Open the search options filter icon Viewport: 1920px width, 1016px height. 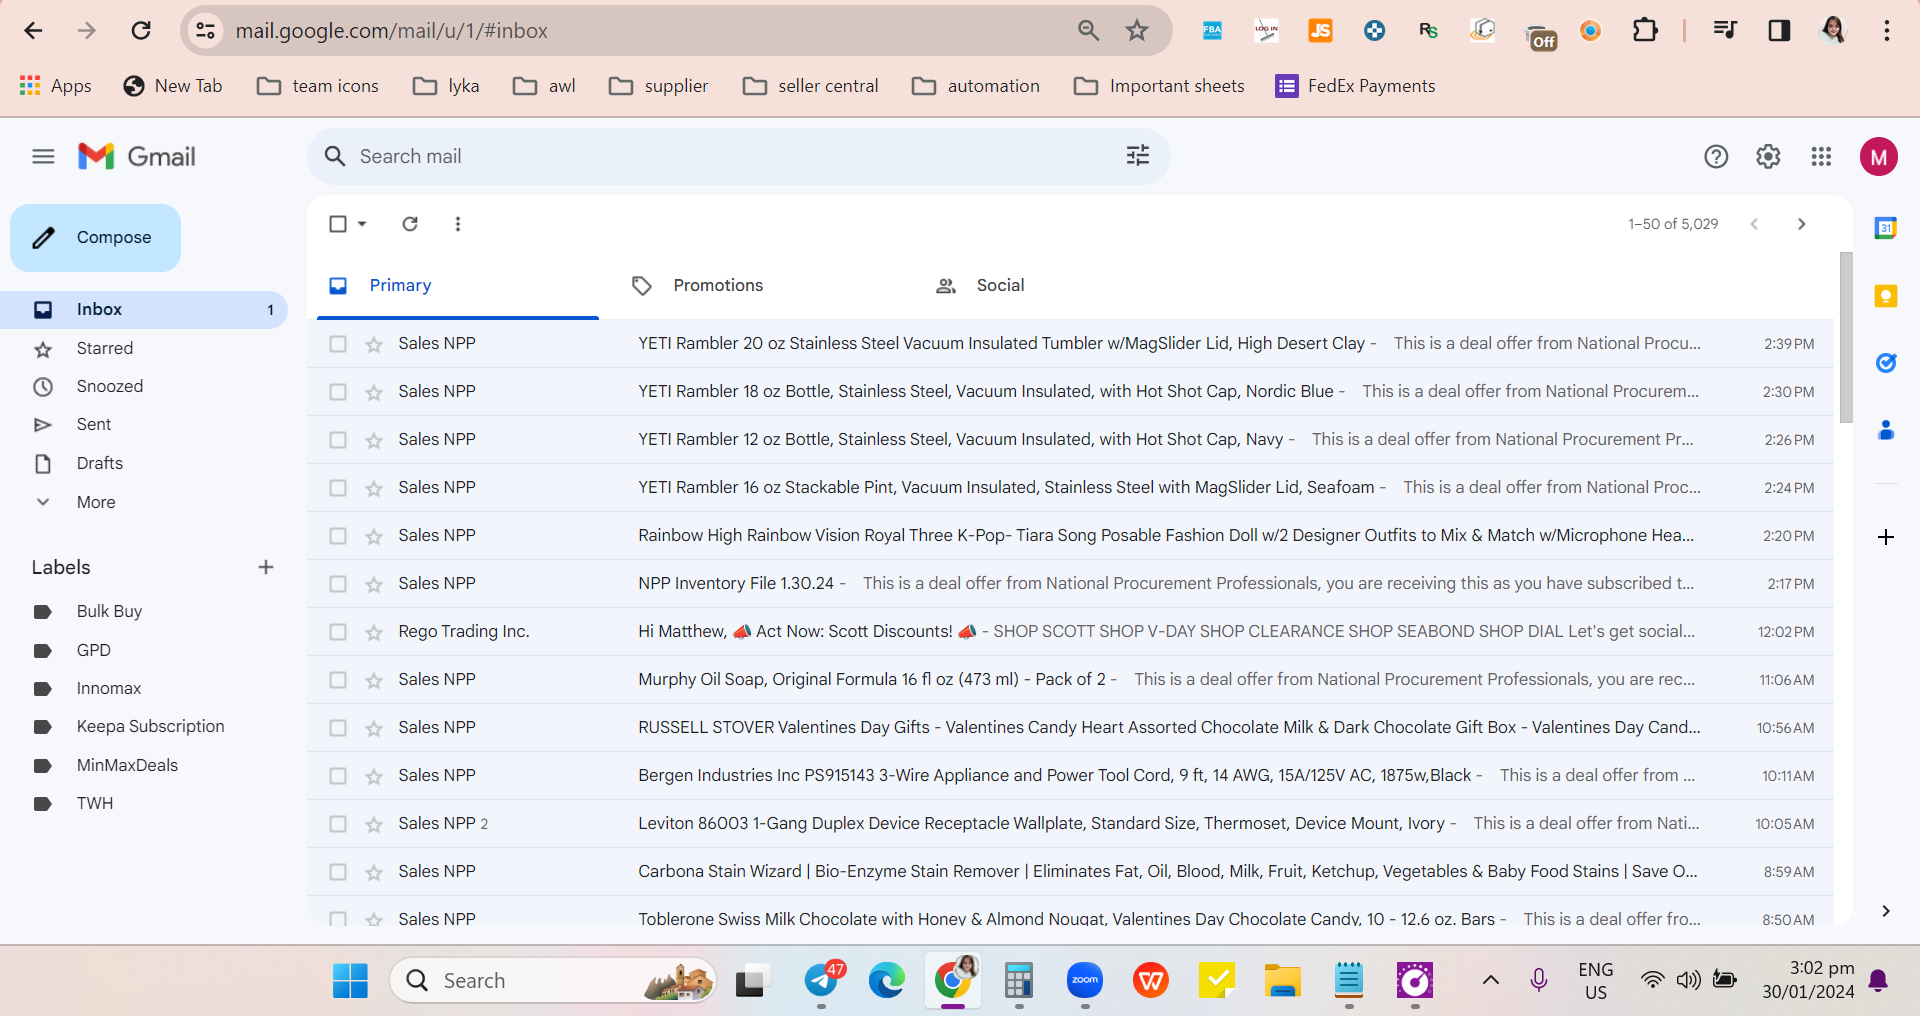click(1138, 156)
